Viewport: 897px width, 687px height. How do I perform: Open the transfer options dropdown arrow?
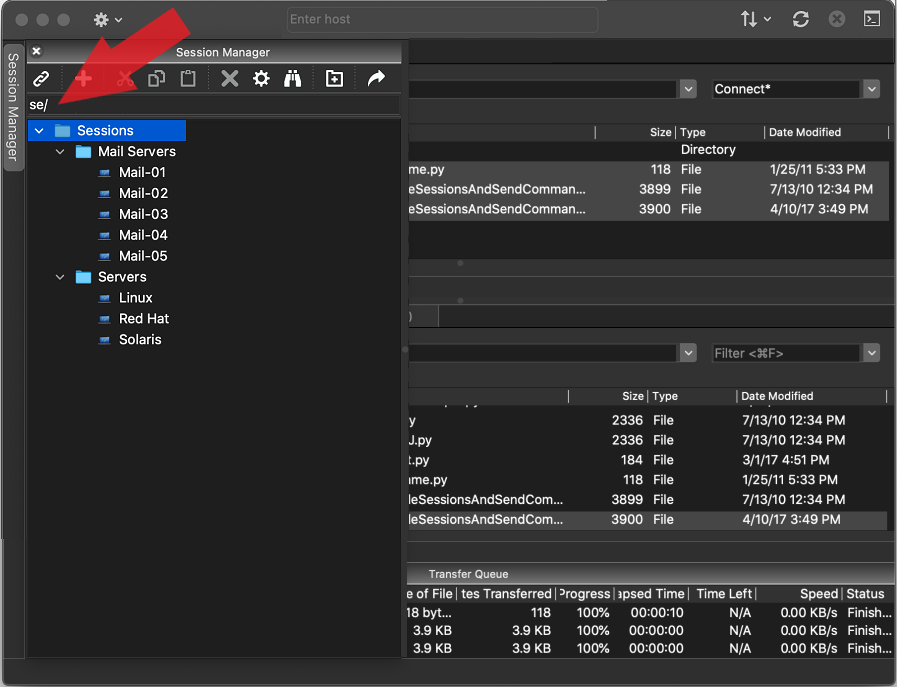(x=768, y=19)
